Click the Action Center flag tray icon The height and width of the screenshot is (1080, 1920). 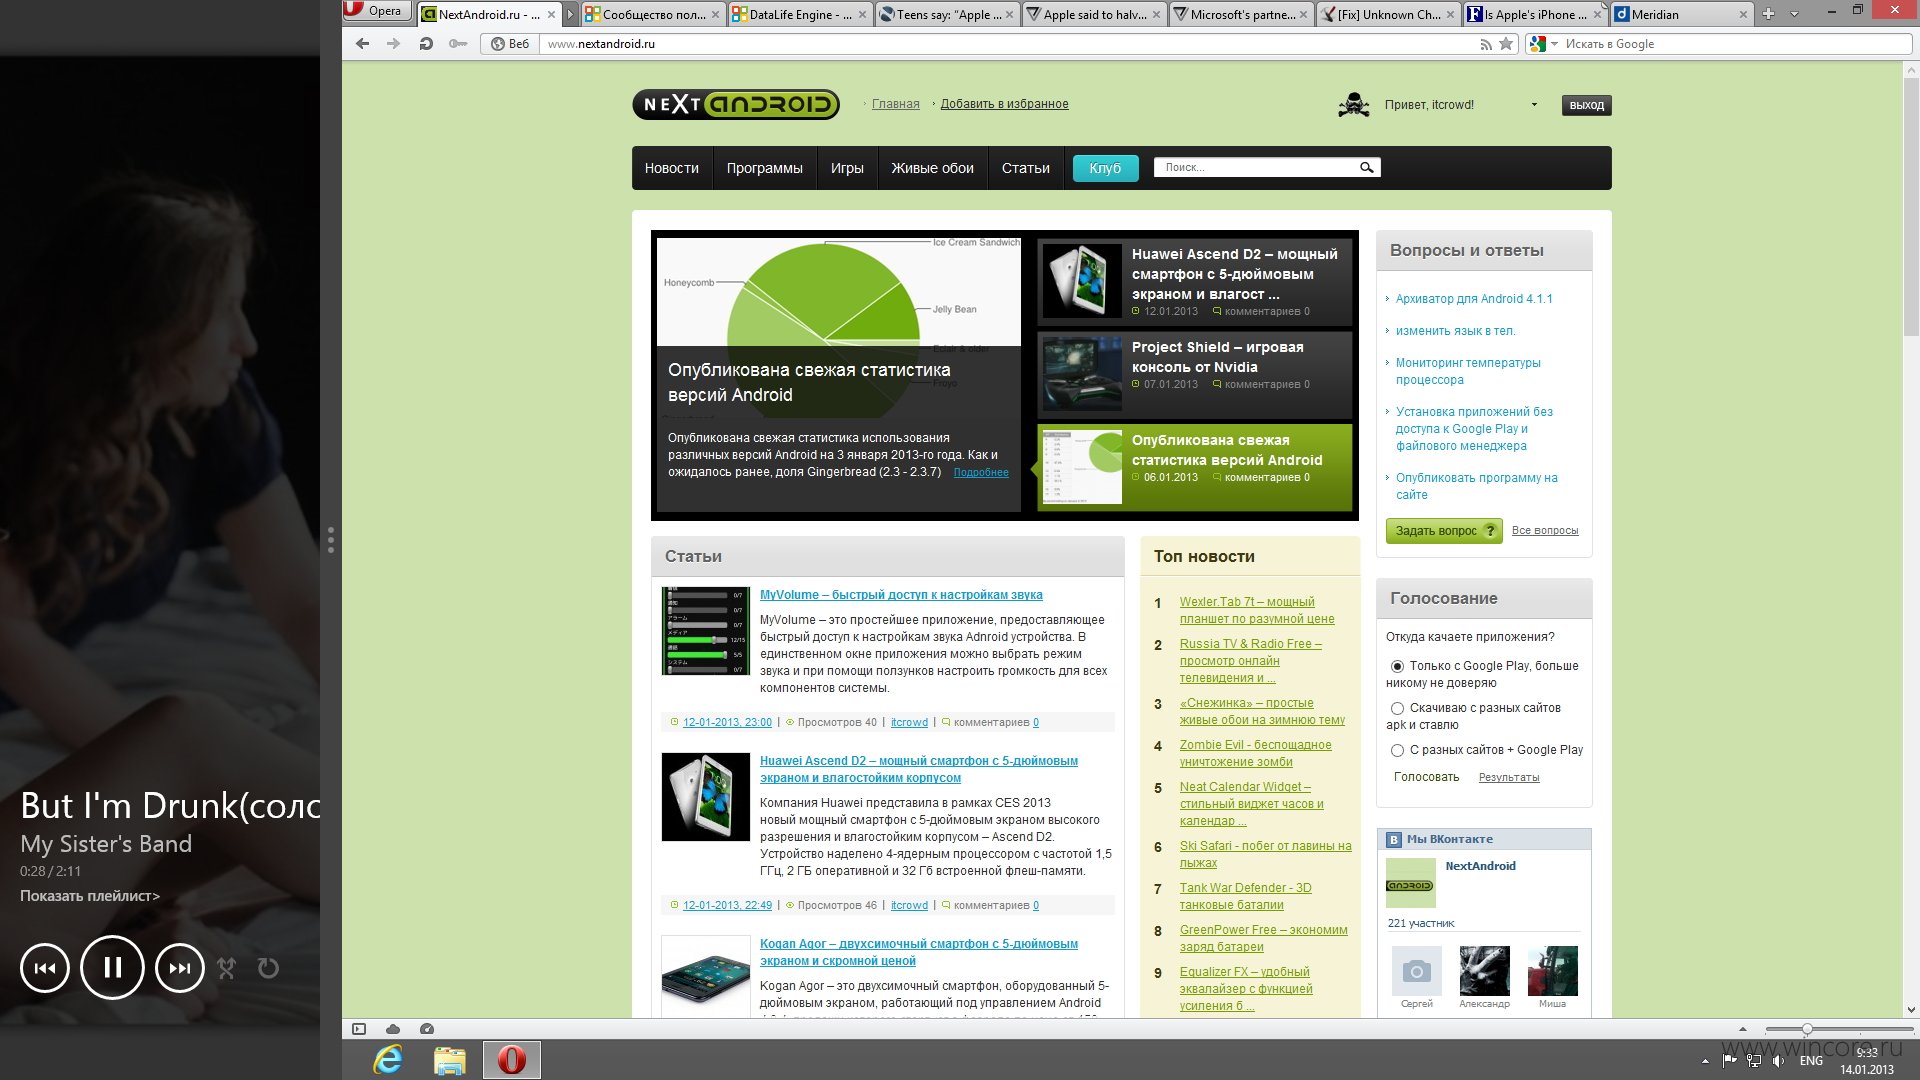pyautogui.click(x=1729, y=1061)
